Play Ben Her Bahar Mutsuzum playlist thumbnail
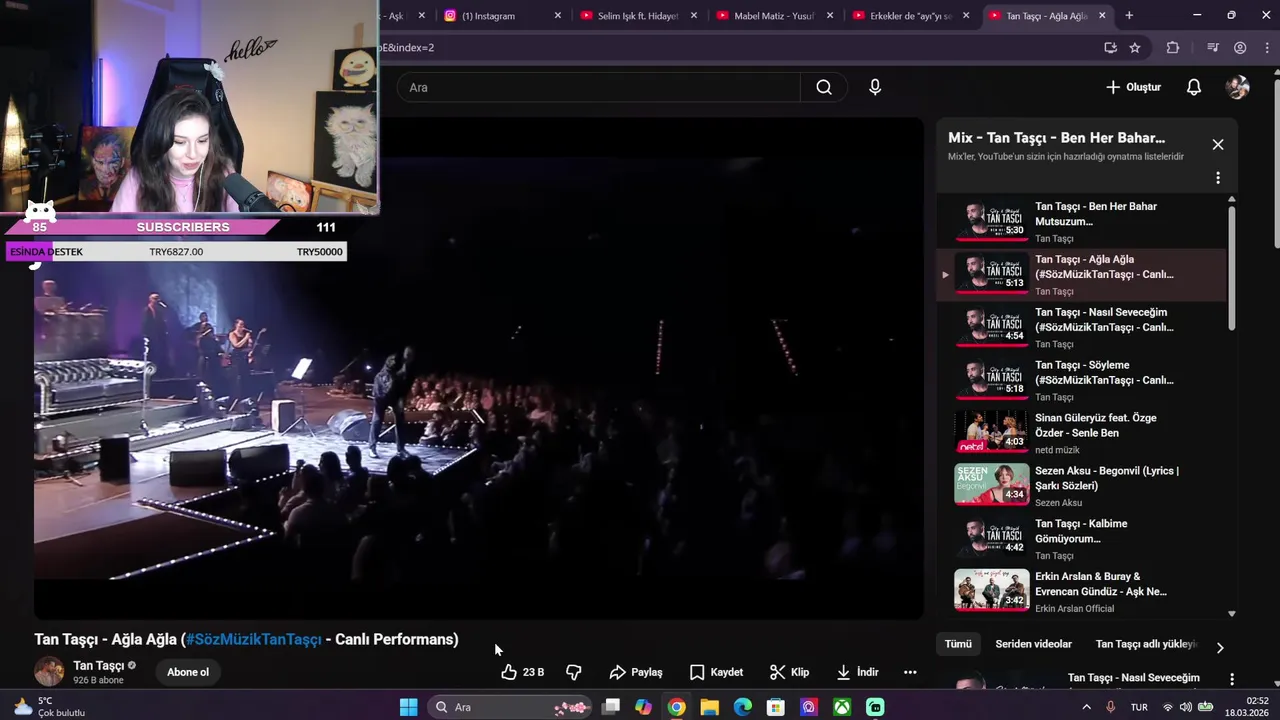Image resolution: width=1280 pixels, height=720 pixels. click(991, 220)
